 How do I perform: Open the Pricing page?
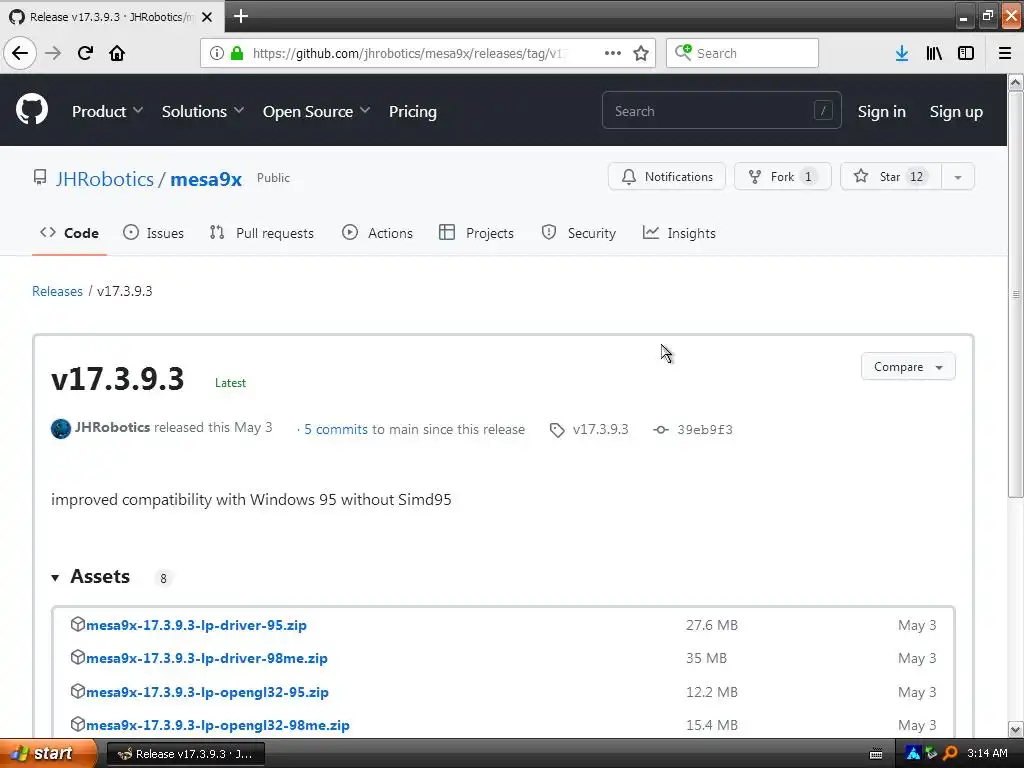click(413, 112)
